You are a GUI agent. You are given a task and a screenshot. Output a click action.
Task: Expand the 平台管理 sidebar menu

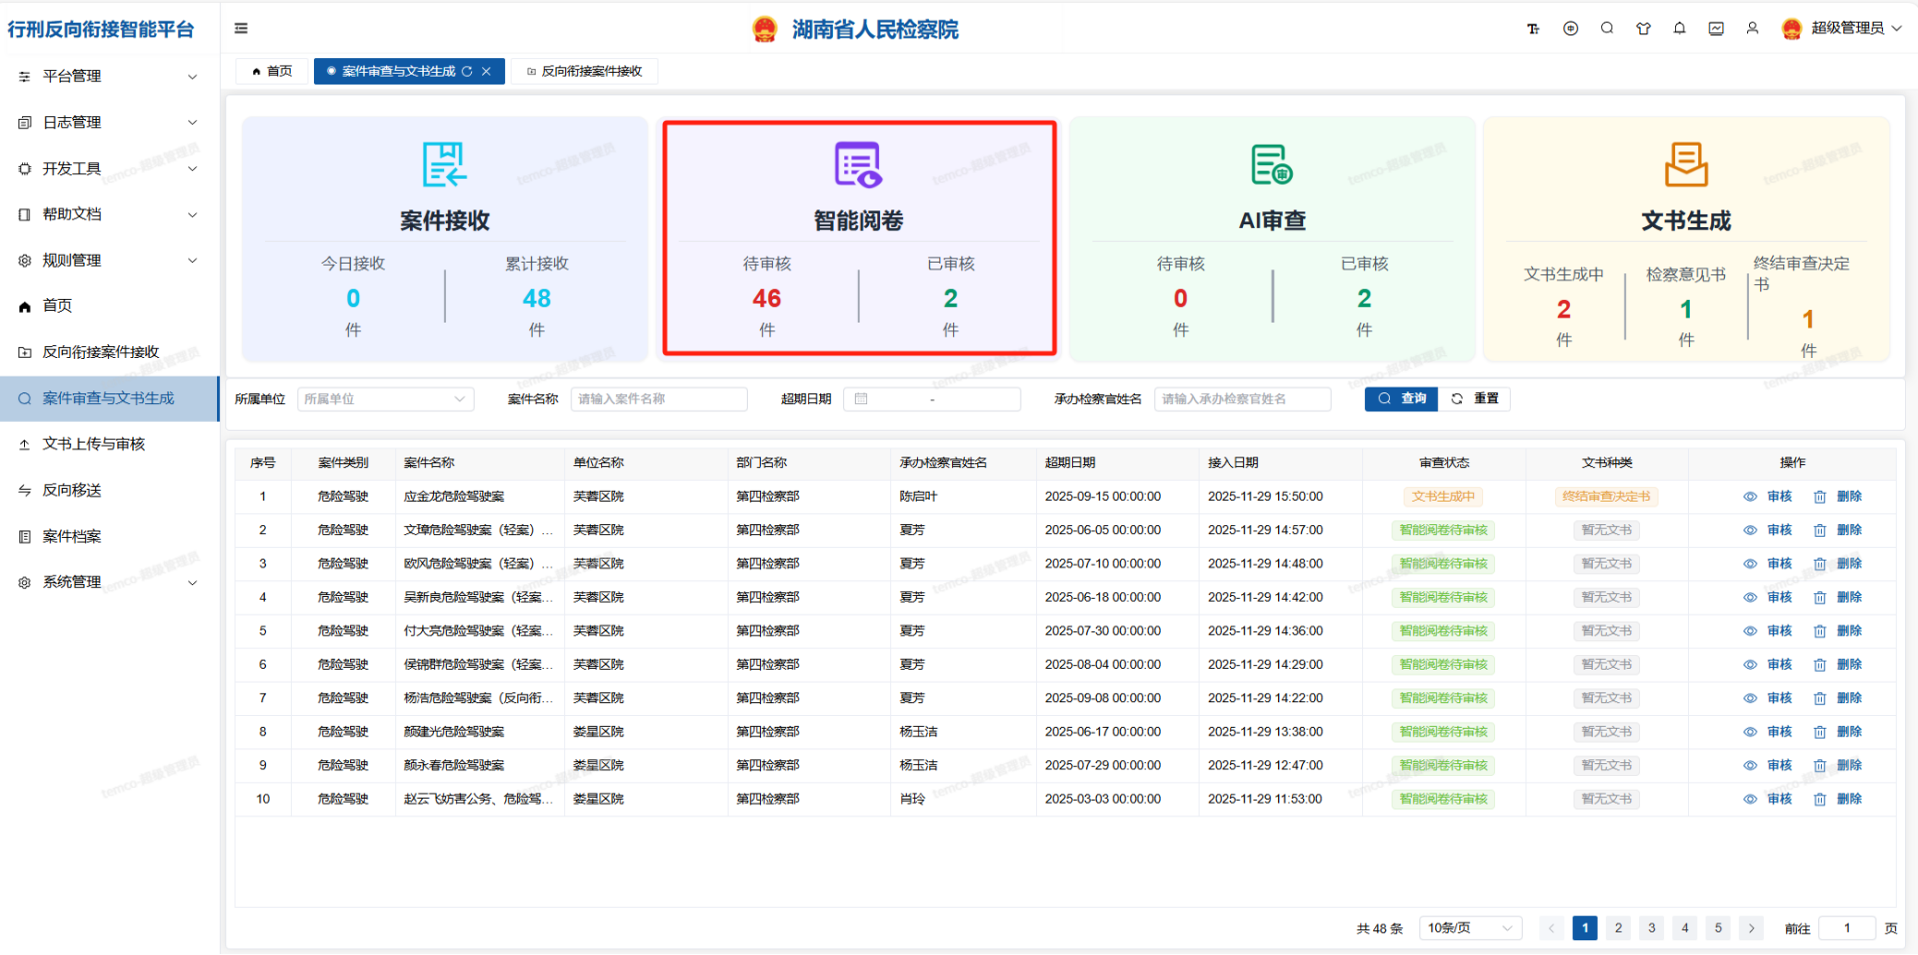click(108, 76)
